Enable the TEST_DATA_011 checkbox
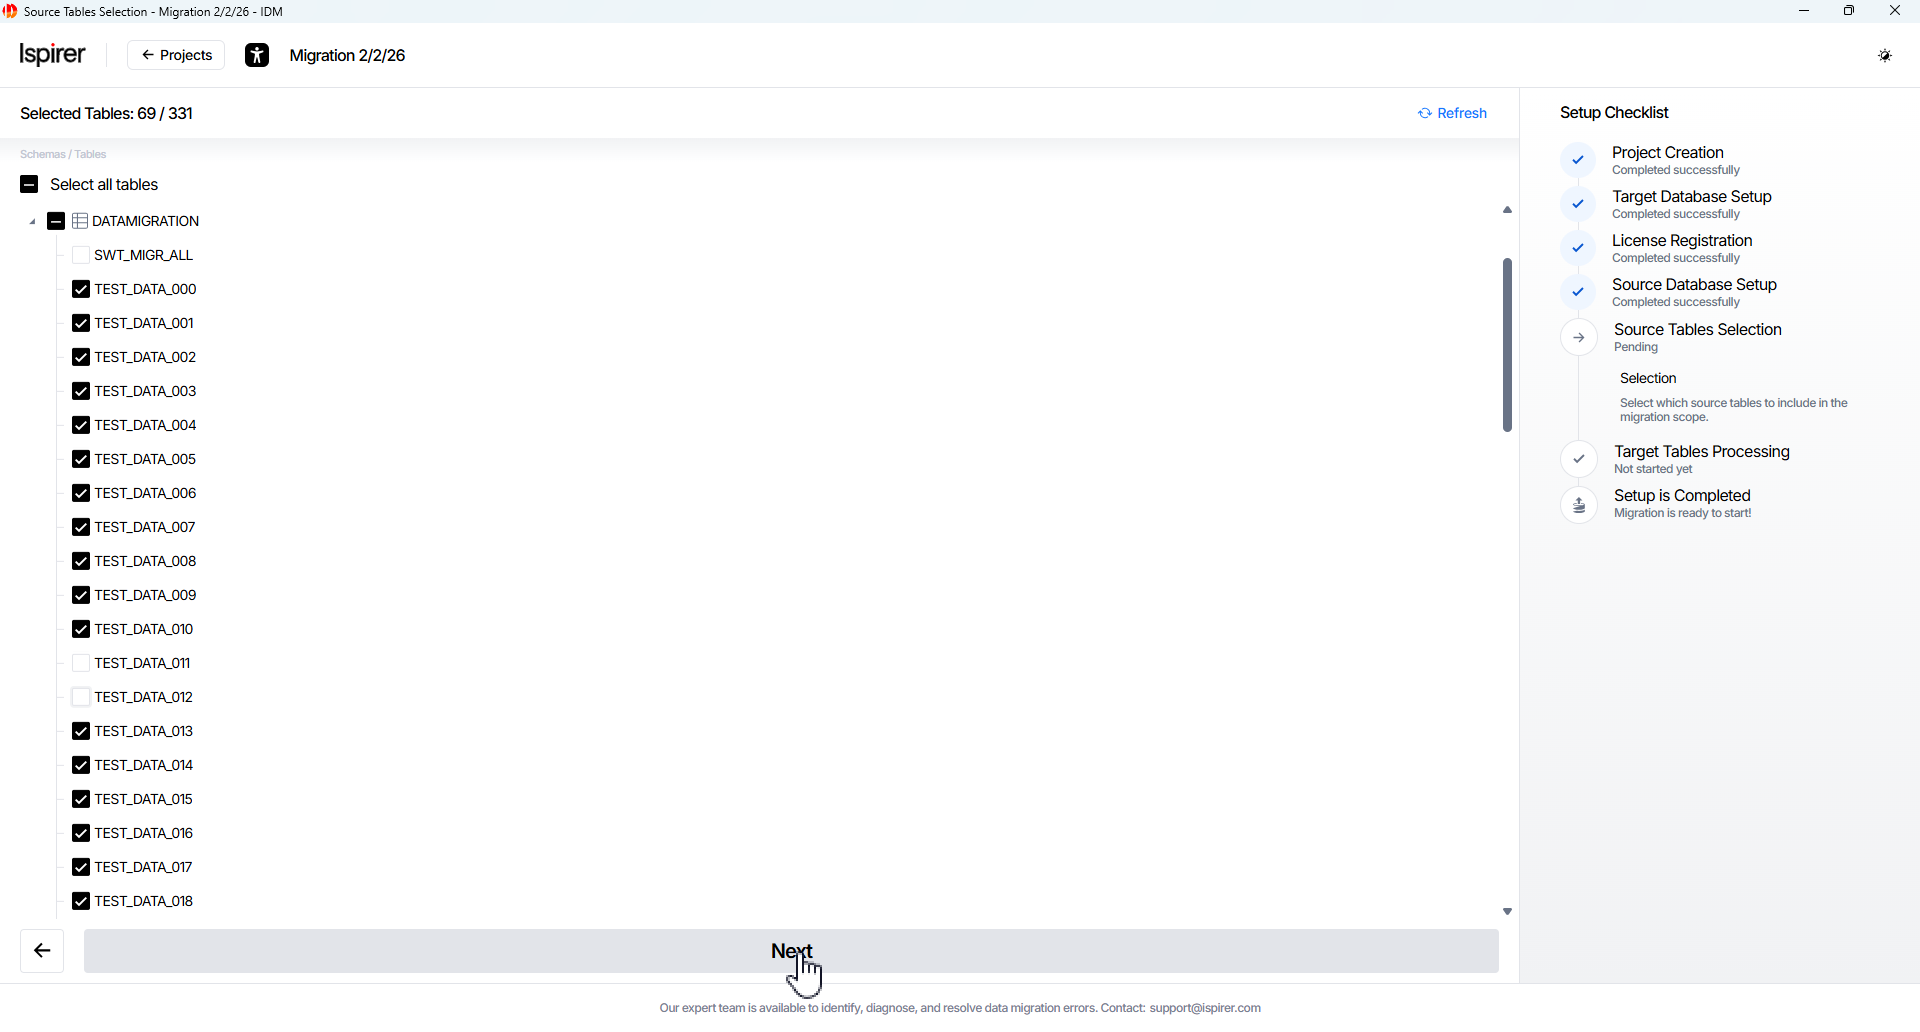Image resolution: width=1920 pixels, height=1032 pixels. tap(81, 663)
